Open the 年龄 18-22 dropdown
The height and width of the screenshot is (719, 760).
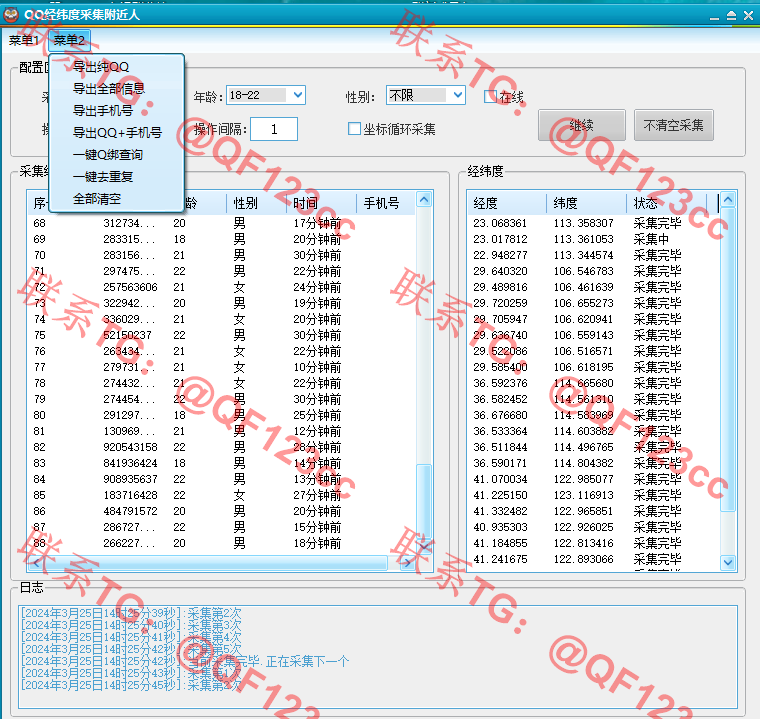click(266, 95)
